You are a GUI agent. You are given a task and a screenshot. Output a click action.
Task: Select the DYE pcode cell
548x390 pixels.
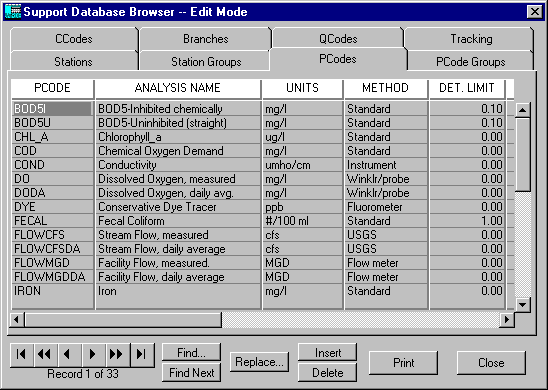pyautogui.click(x=52, y=207)
